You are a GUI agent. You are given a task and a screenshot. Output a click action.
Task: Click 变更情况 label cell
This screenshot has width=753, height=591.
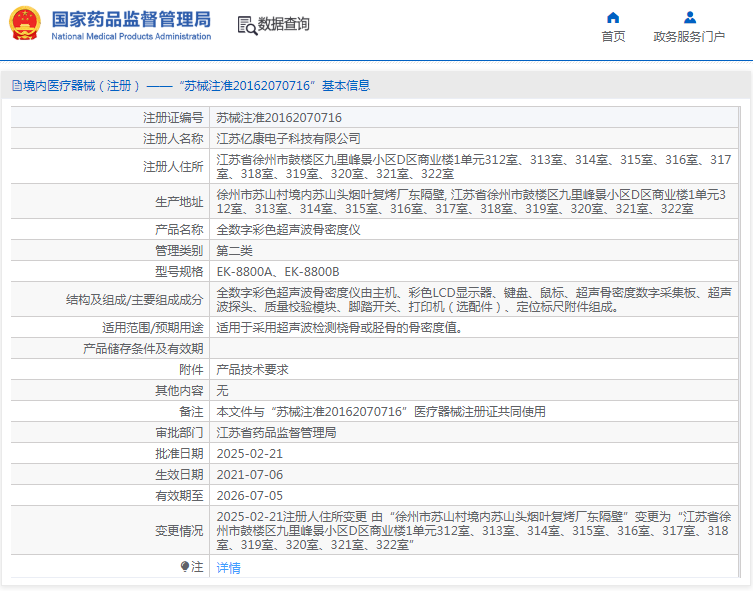tap(110, 531)
